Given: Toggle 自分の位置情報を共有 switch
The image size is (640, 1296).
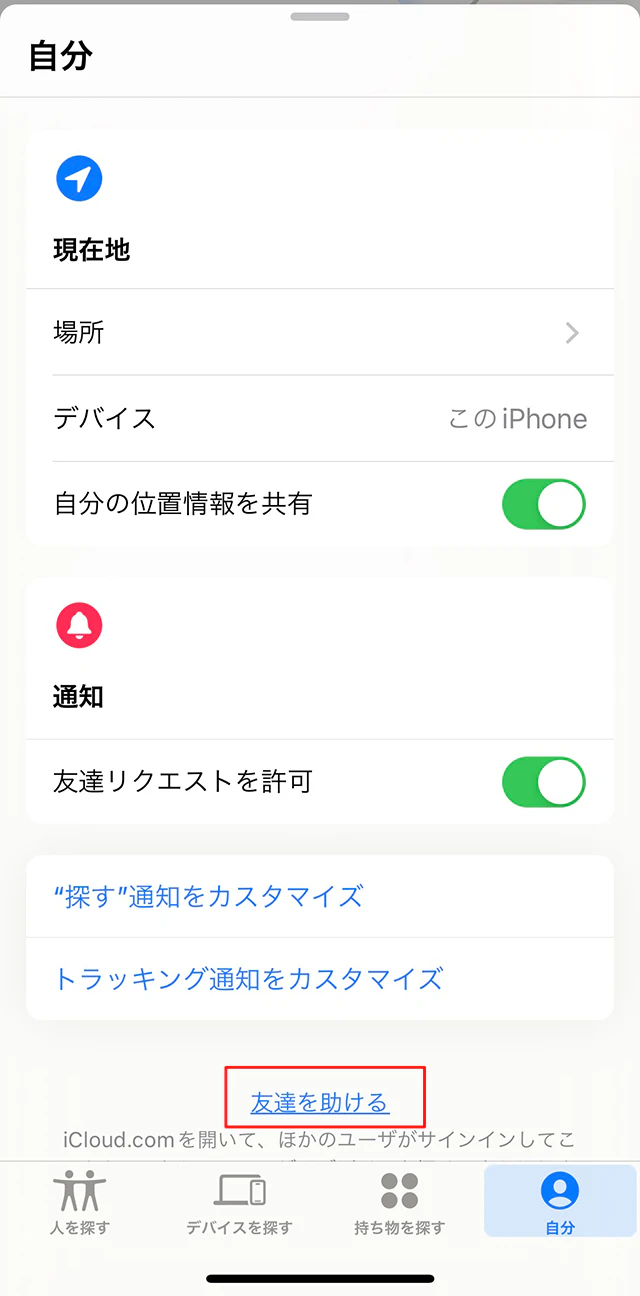Looking at the screenshot, I should coord(544,504).
